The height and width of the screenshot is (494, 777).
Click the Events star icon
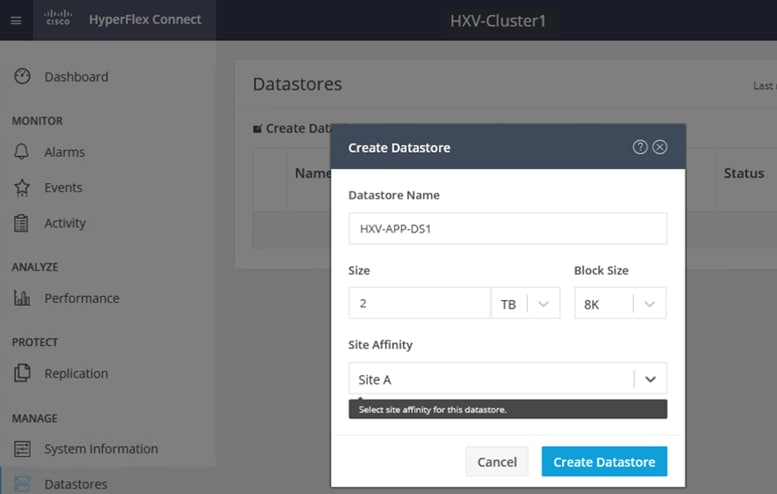tap(22, 188)
